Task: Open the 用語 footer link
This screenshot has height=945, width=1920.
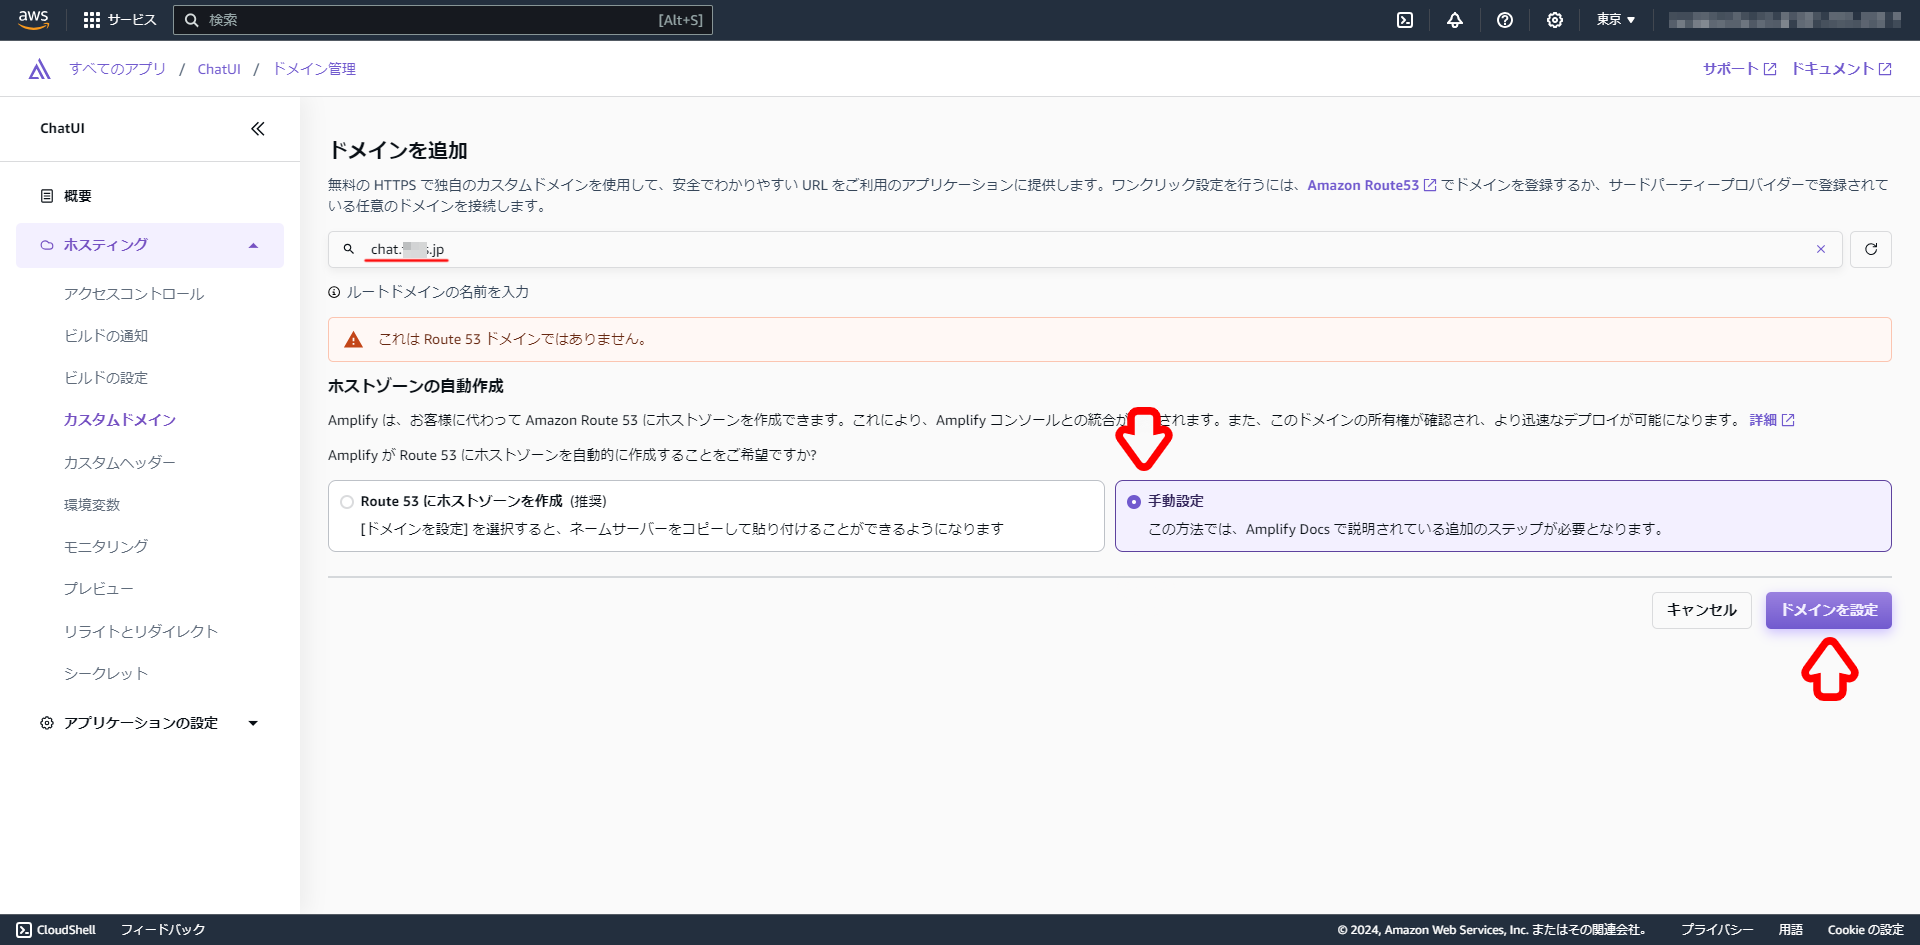Action: (x=1791, y=930)
